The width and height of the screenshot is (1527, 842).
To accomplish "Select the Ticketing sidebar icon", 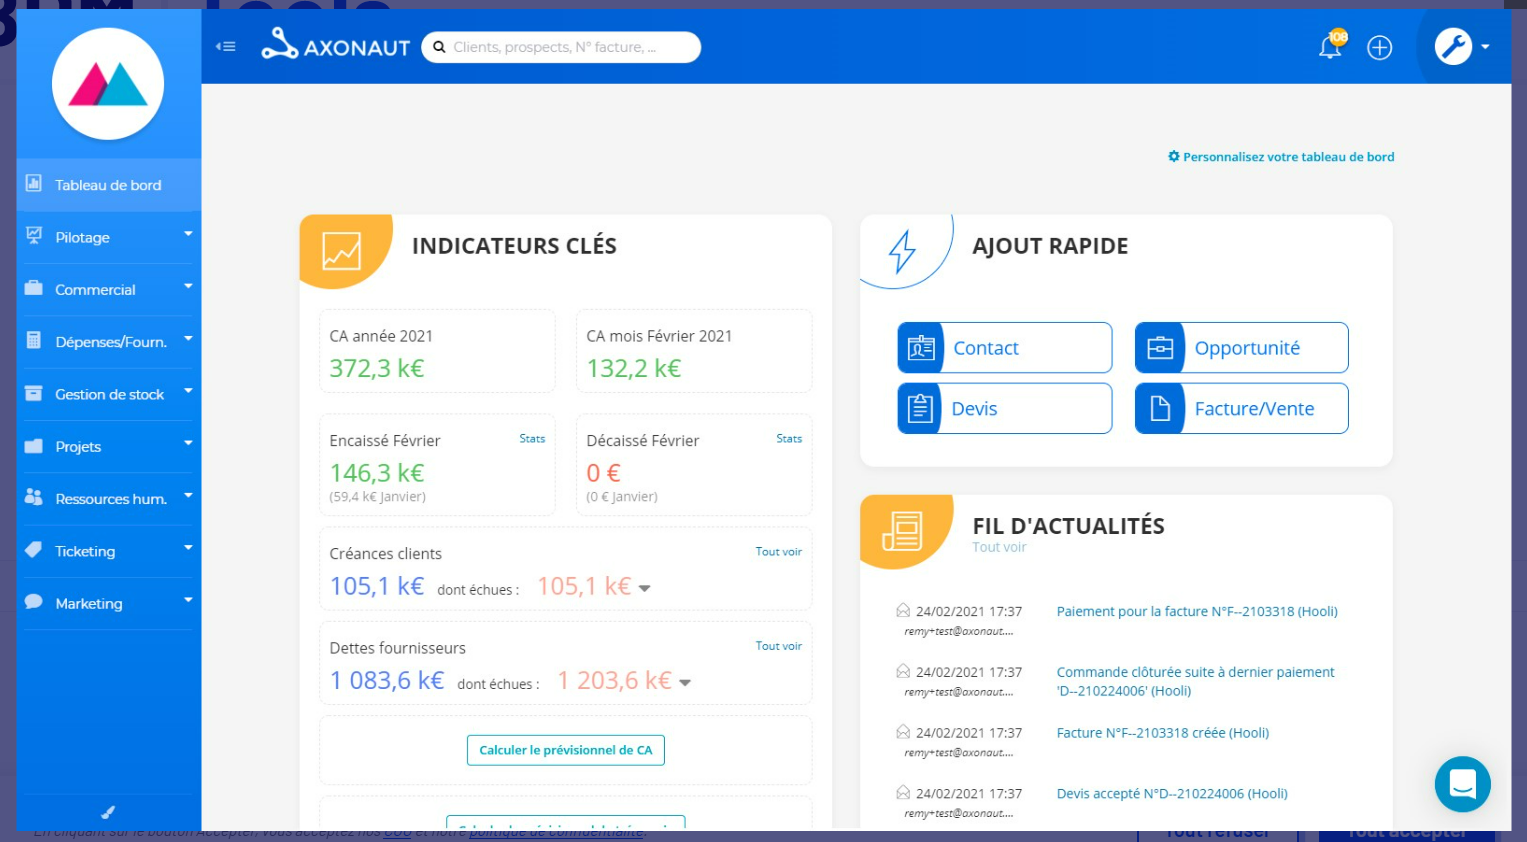I will [x=33, y=550].
